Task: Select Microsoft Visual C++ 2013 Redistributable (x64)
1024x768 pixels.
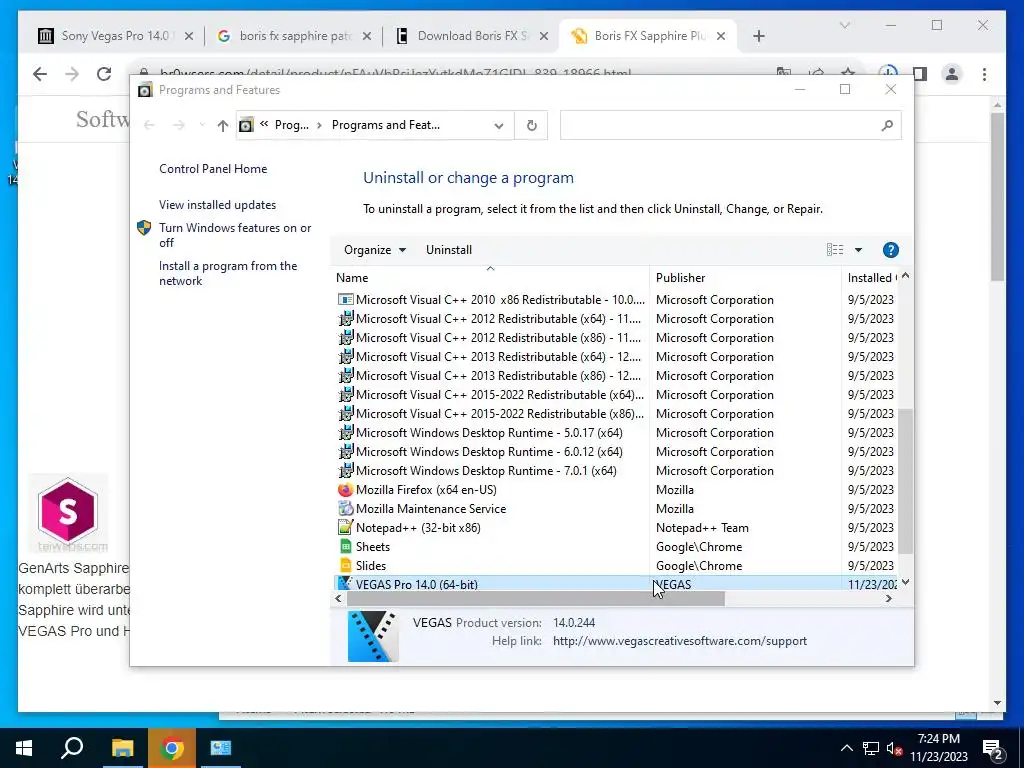Action: pyautogui.click(x=615, y=357)
